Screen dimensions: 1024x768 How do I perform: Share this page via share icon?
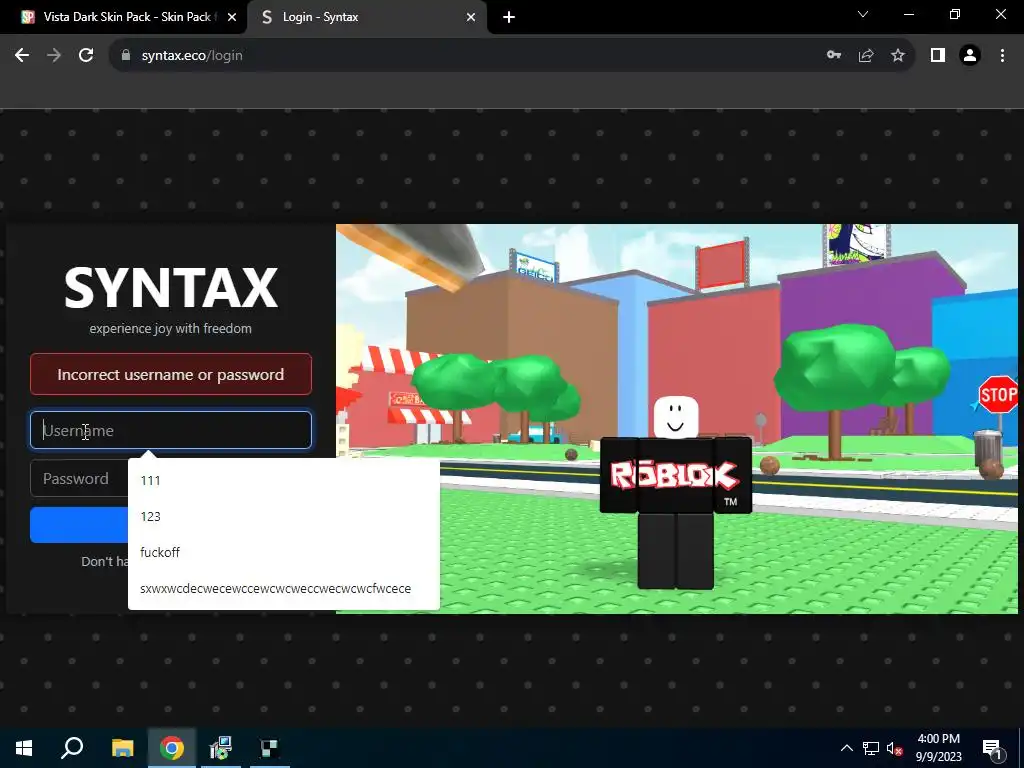(866, 56)
